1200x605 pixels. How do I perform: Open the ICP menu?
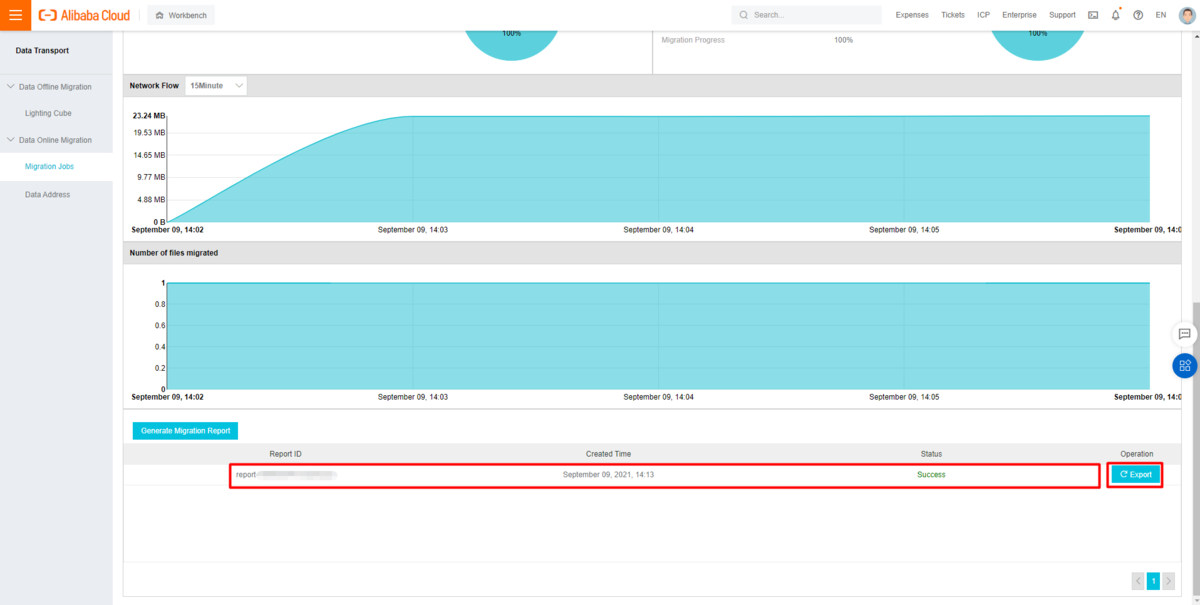click(x=984, y=15)
